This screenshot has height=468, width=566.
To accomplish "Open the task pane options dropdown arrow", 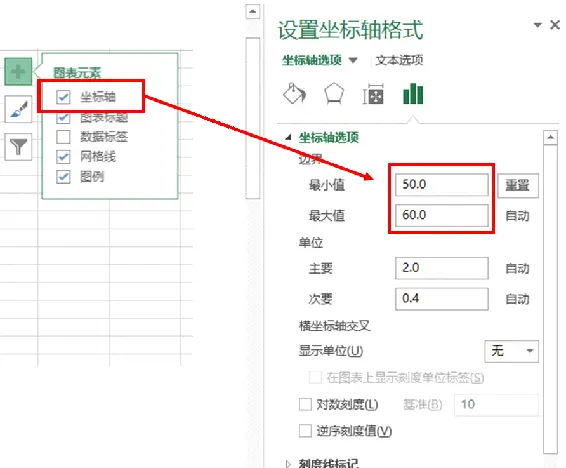I will 537,25.
